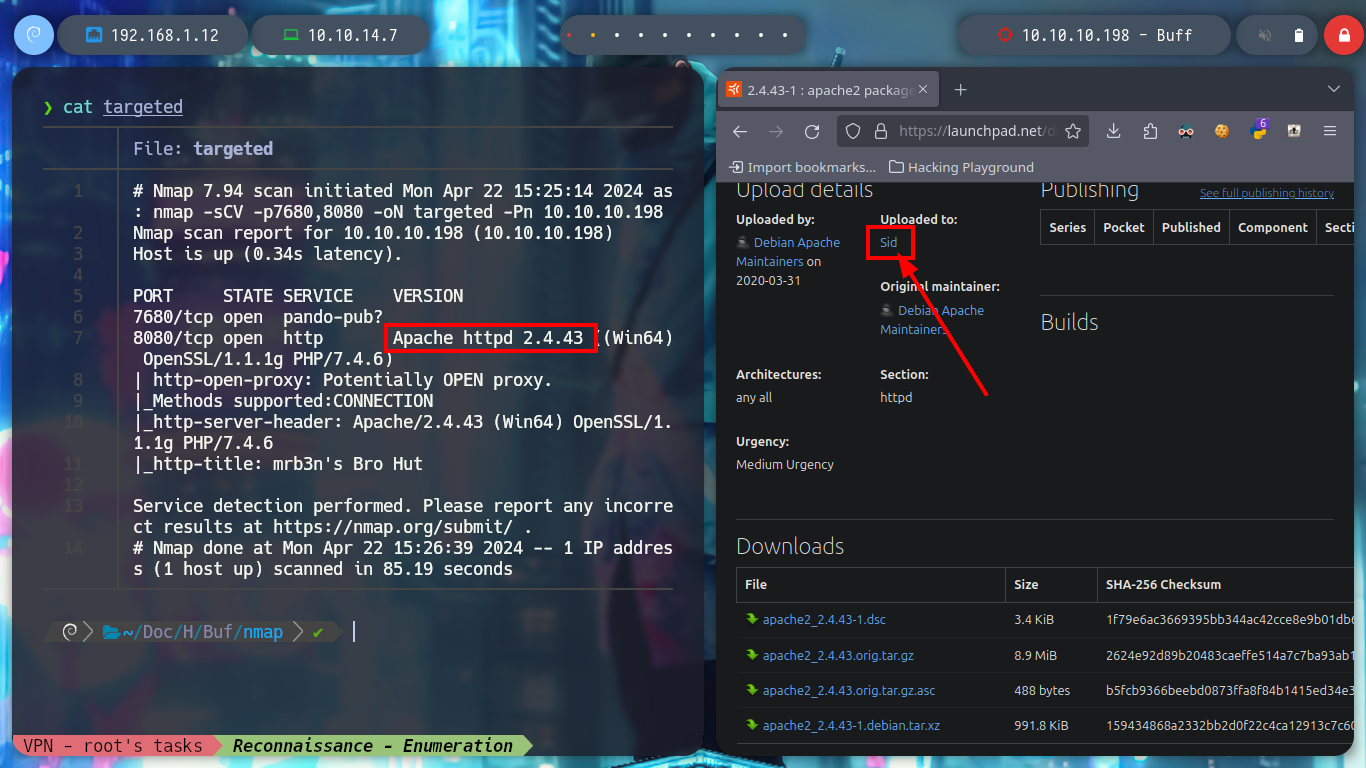The height and width of the screenshot is (768, 1366).
Task: Open the Hacking Playground bookmarks folder
Action: click(x=961, y=167)
